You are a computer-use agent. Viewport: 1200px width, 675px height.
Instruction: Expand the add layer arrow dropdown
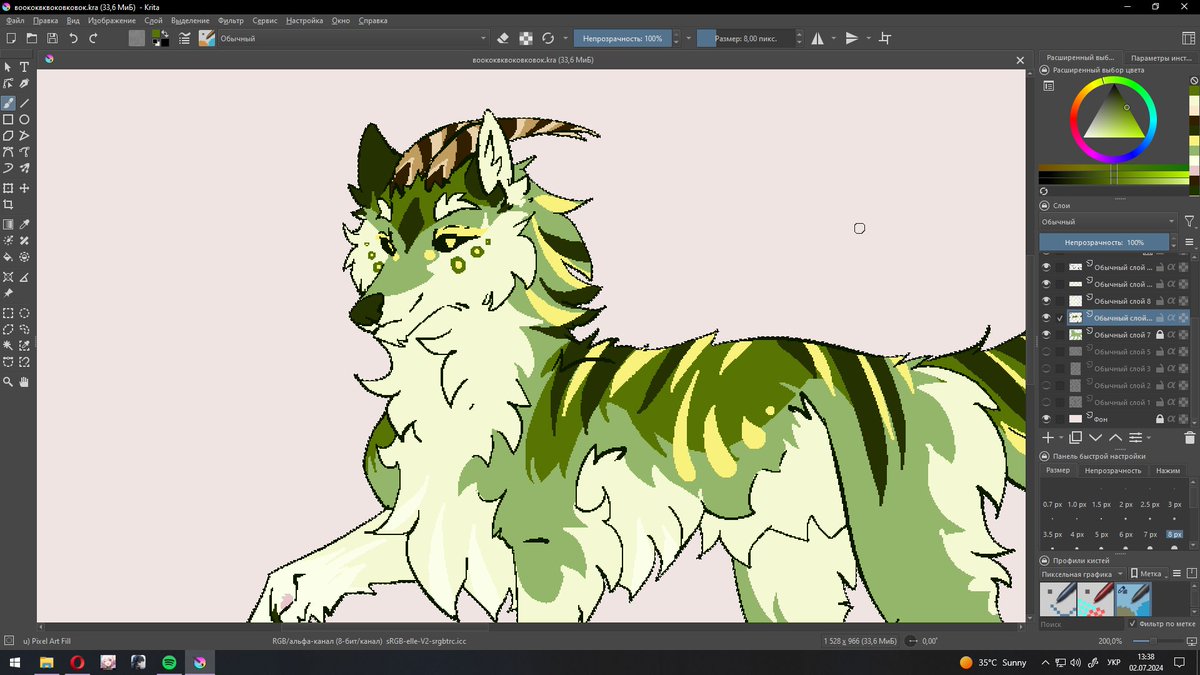click(x=1061, y=437)
